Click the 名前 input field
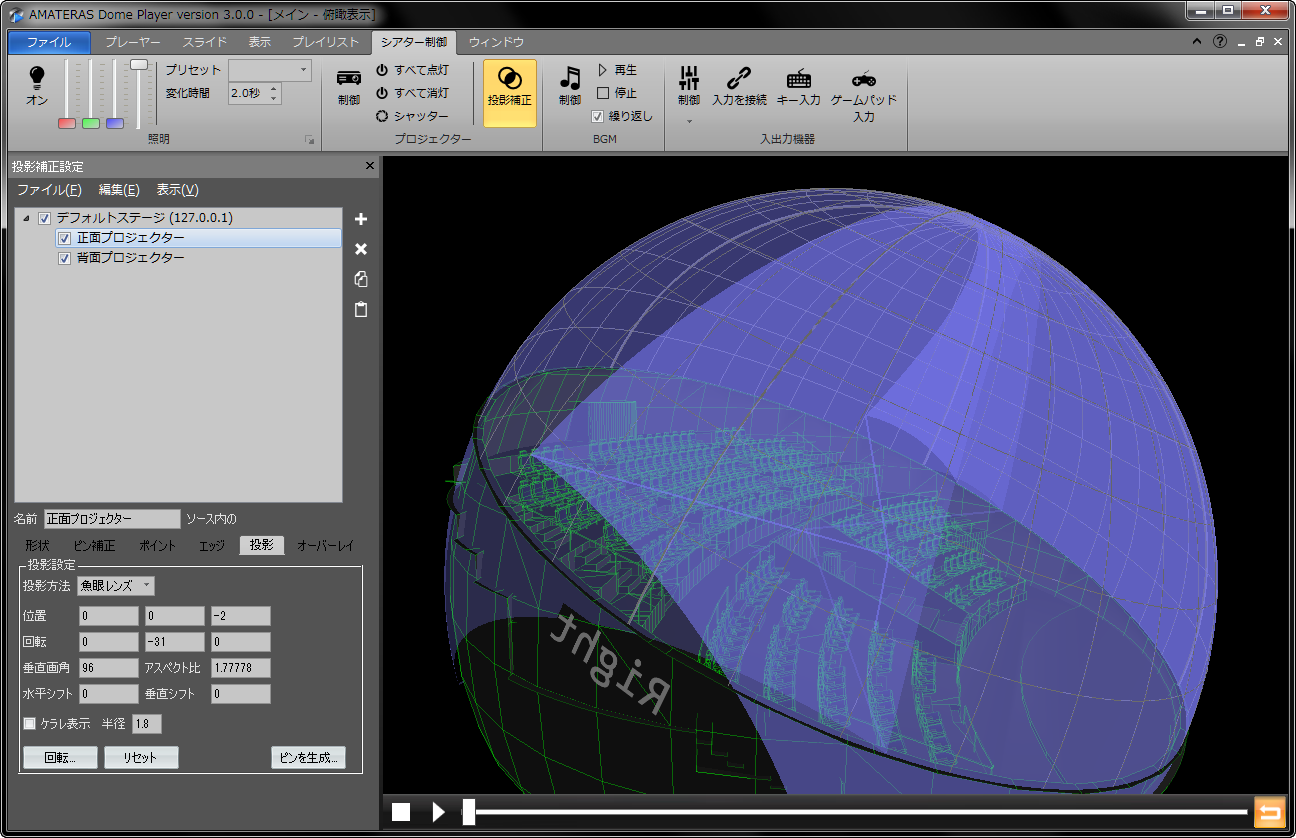1296x838 pixels. point(112,519)
